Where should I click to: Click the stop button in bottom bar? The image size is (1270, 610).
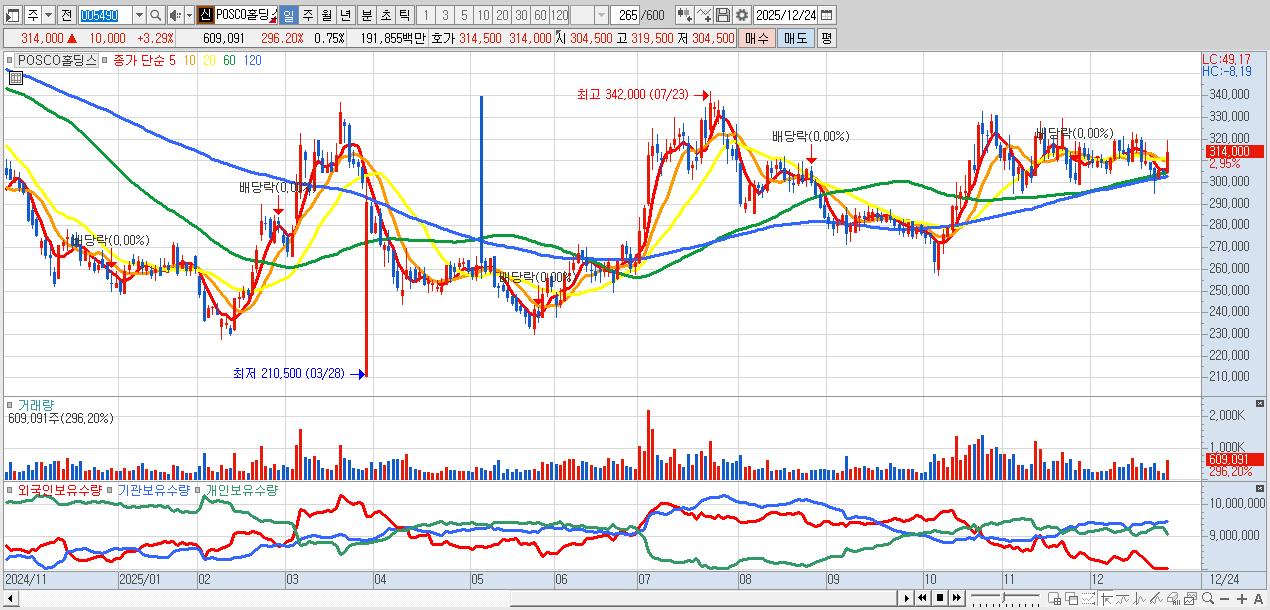point(940,598)
